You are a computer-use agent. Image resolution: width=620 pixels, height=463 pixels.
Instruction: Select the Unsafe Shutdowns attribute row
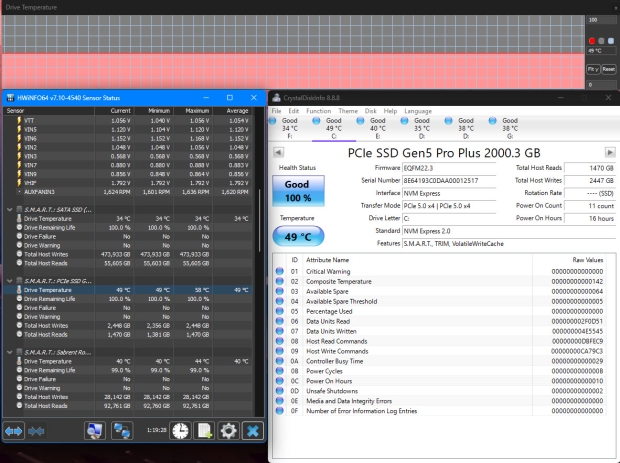(x=439, y=391)
